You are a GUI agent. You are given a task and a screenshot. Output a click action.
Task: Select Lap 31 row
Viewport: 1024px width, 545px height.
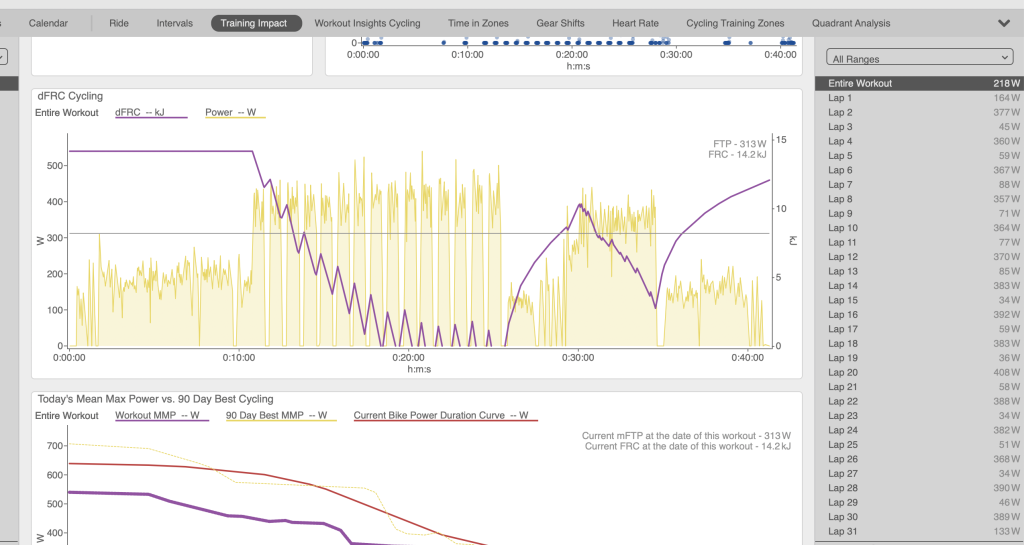920,531
